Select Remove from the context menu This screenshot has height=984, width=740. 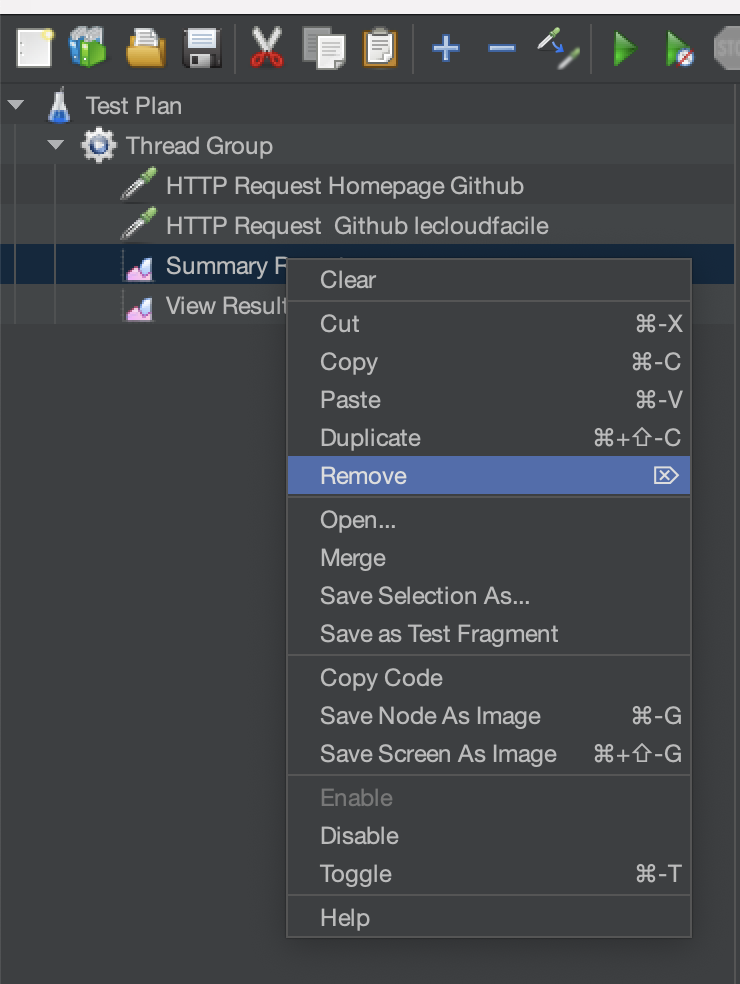pos(363,476)
